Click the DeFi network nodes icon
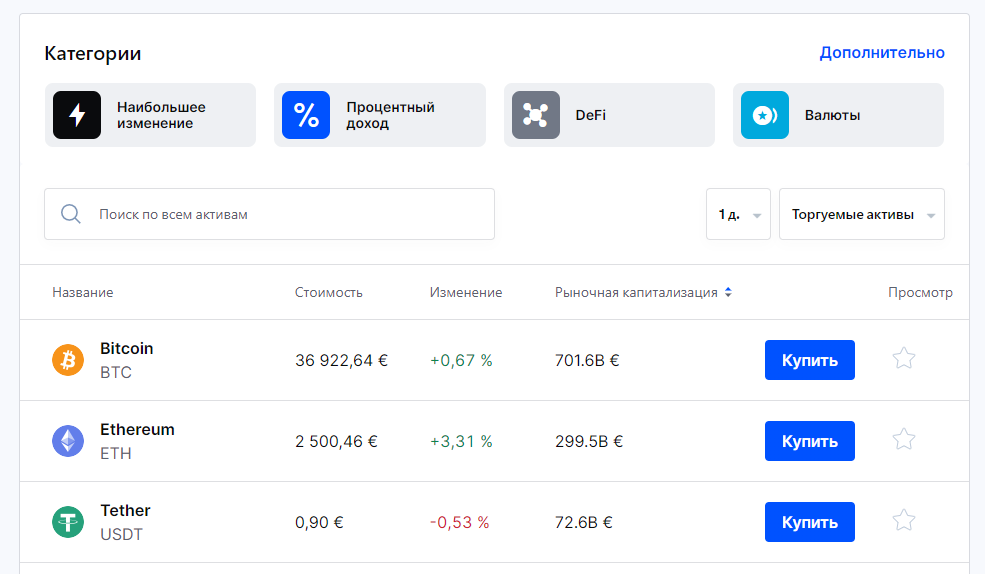 pyautogui.click(x=536, y=115)
